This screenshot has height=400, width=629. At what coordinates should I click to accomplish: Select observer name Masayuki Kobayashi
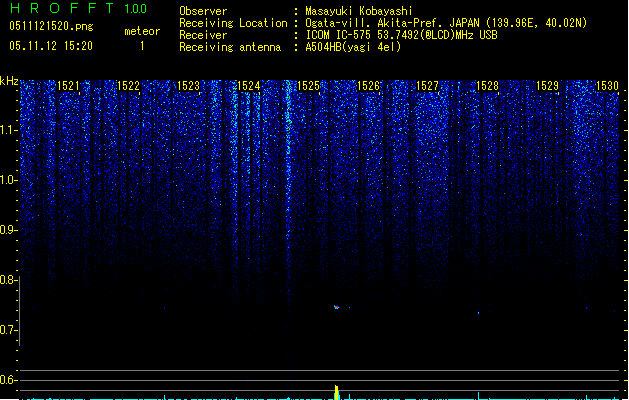(359, 11)
